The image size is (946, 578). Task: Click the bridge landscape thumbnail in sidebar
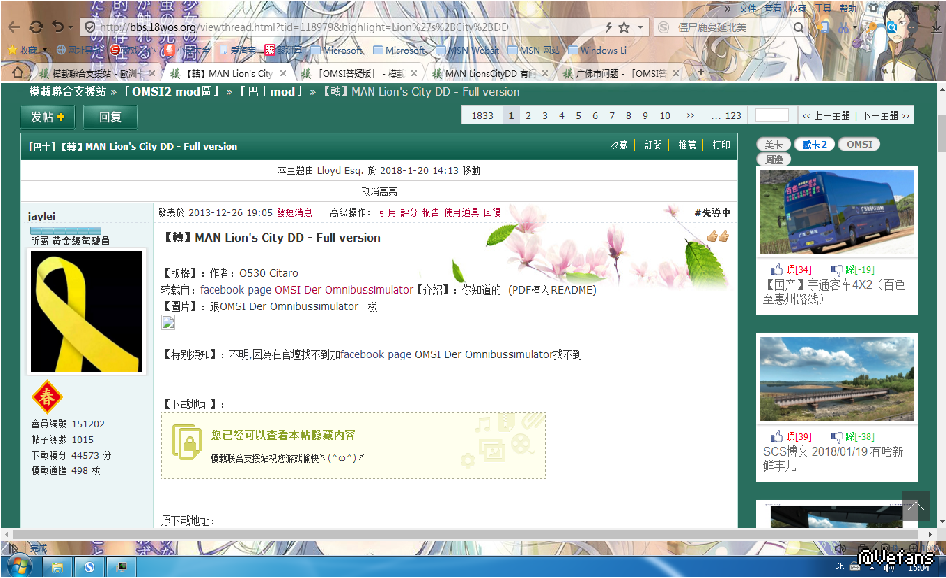pyautogui.click(x=837, y=379)
